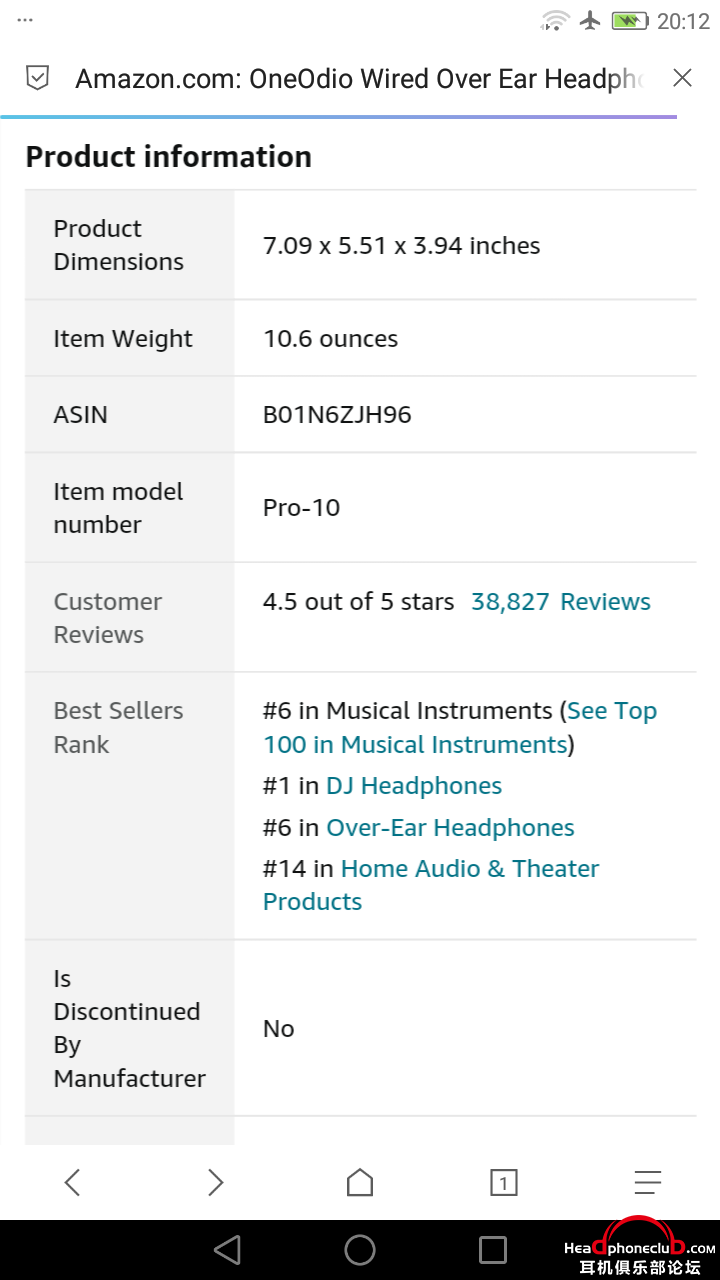720x1280 pixels.
Task: Tap Android home circle button
Action: 360,1249
